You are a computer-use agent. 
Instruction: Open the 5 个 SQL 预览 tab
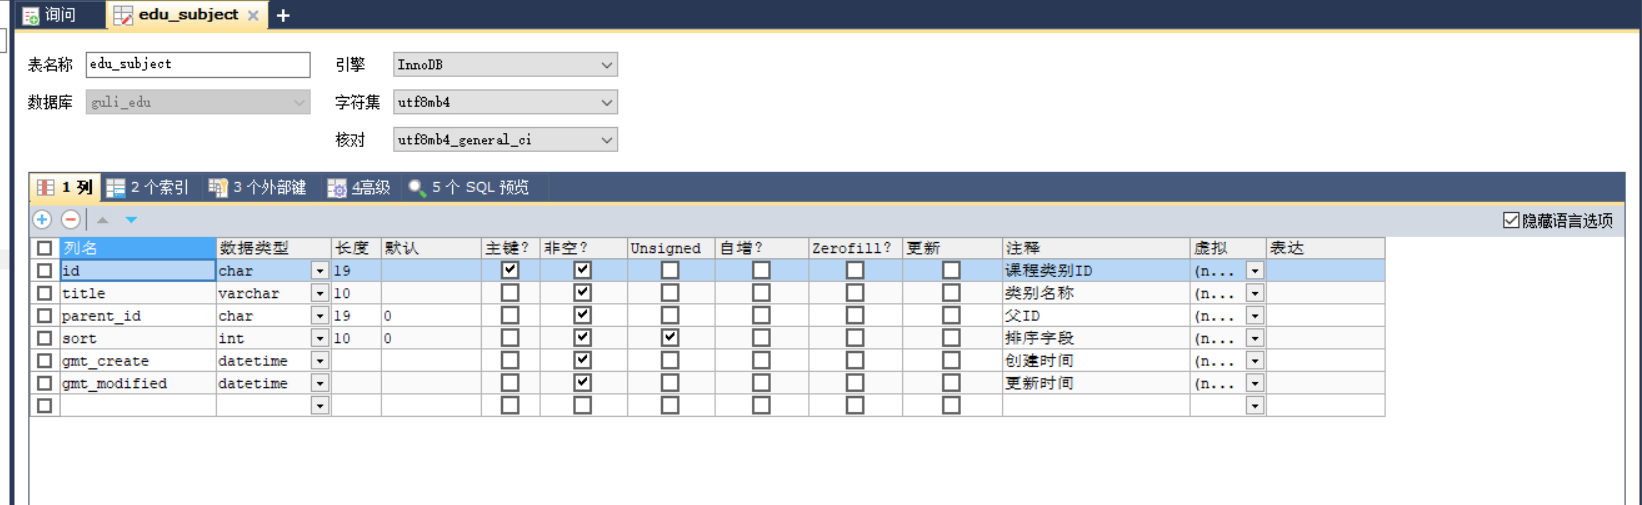(x=468, y=187)
